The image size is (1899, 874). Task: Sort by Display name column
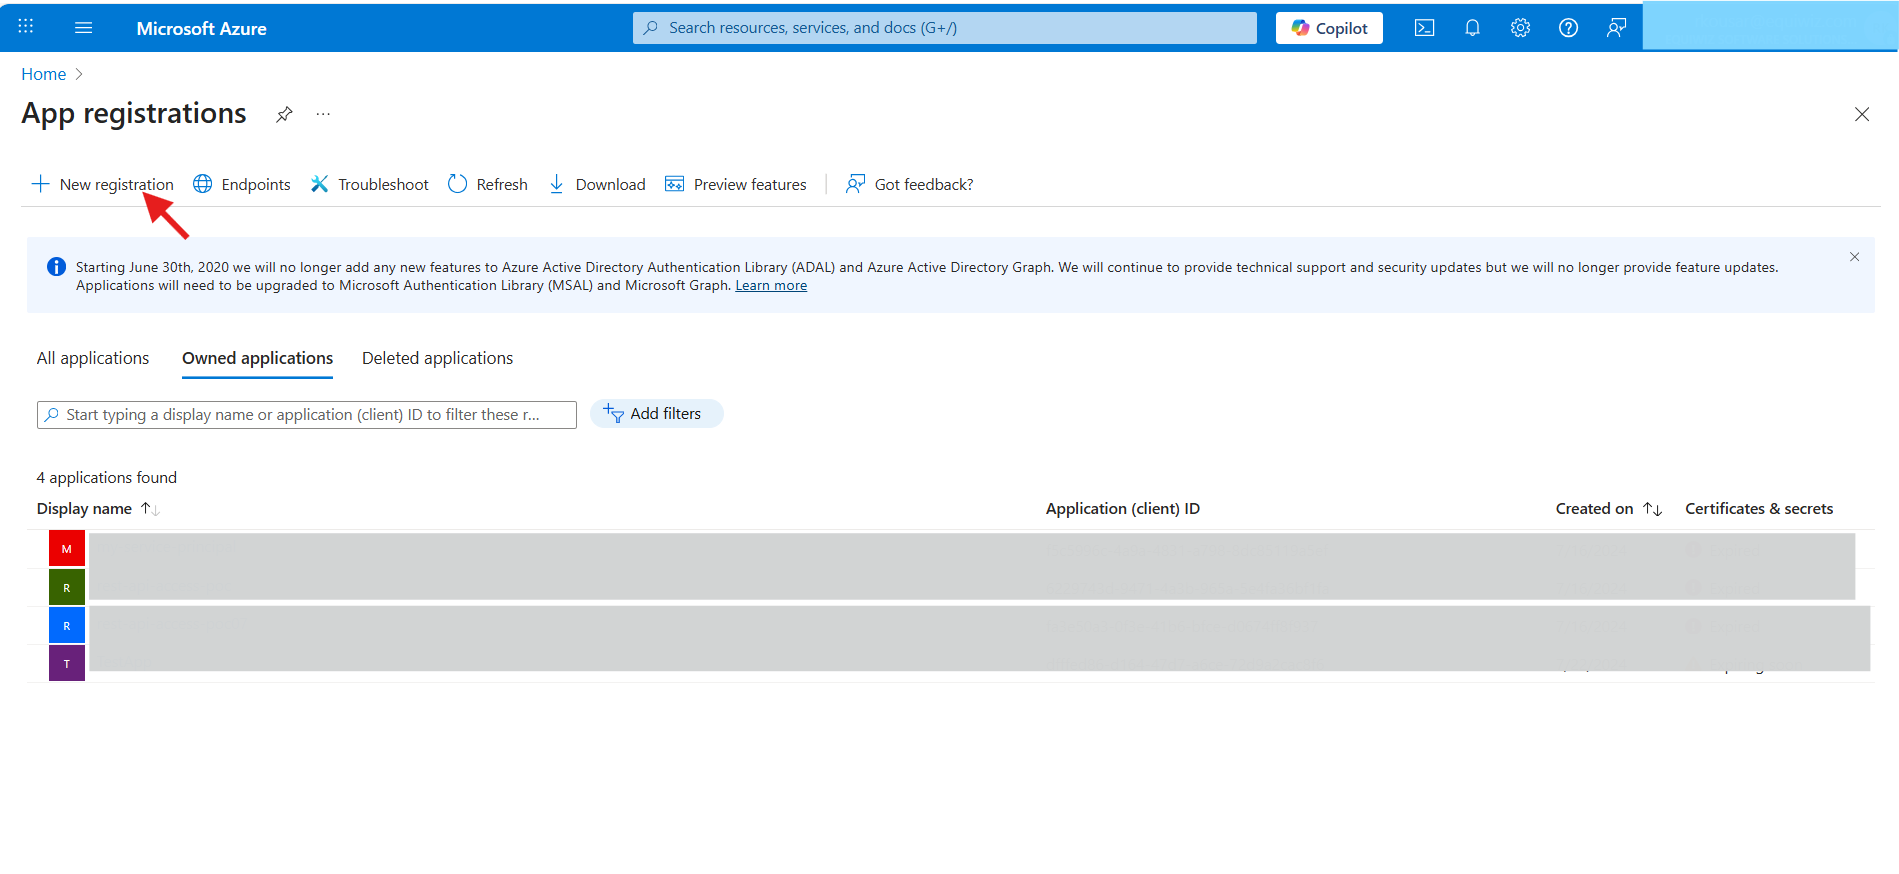[98, 509]
